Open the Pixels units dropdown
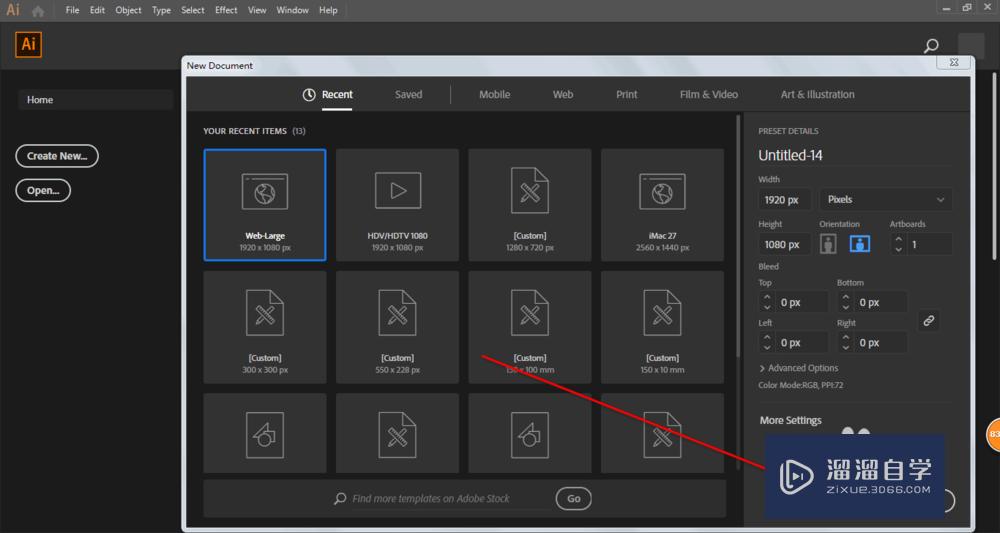 click(x=886, y=200)
